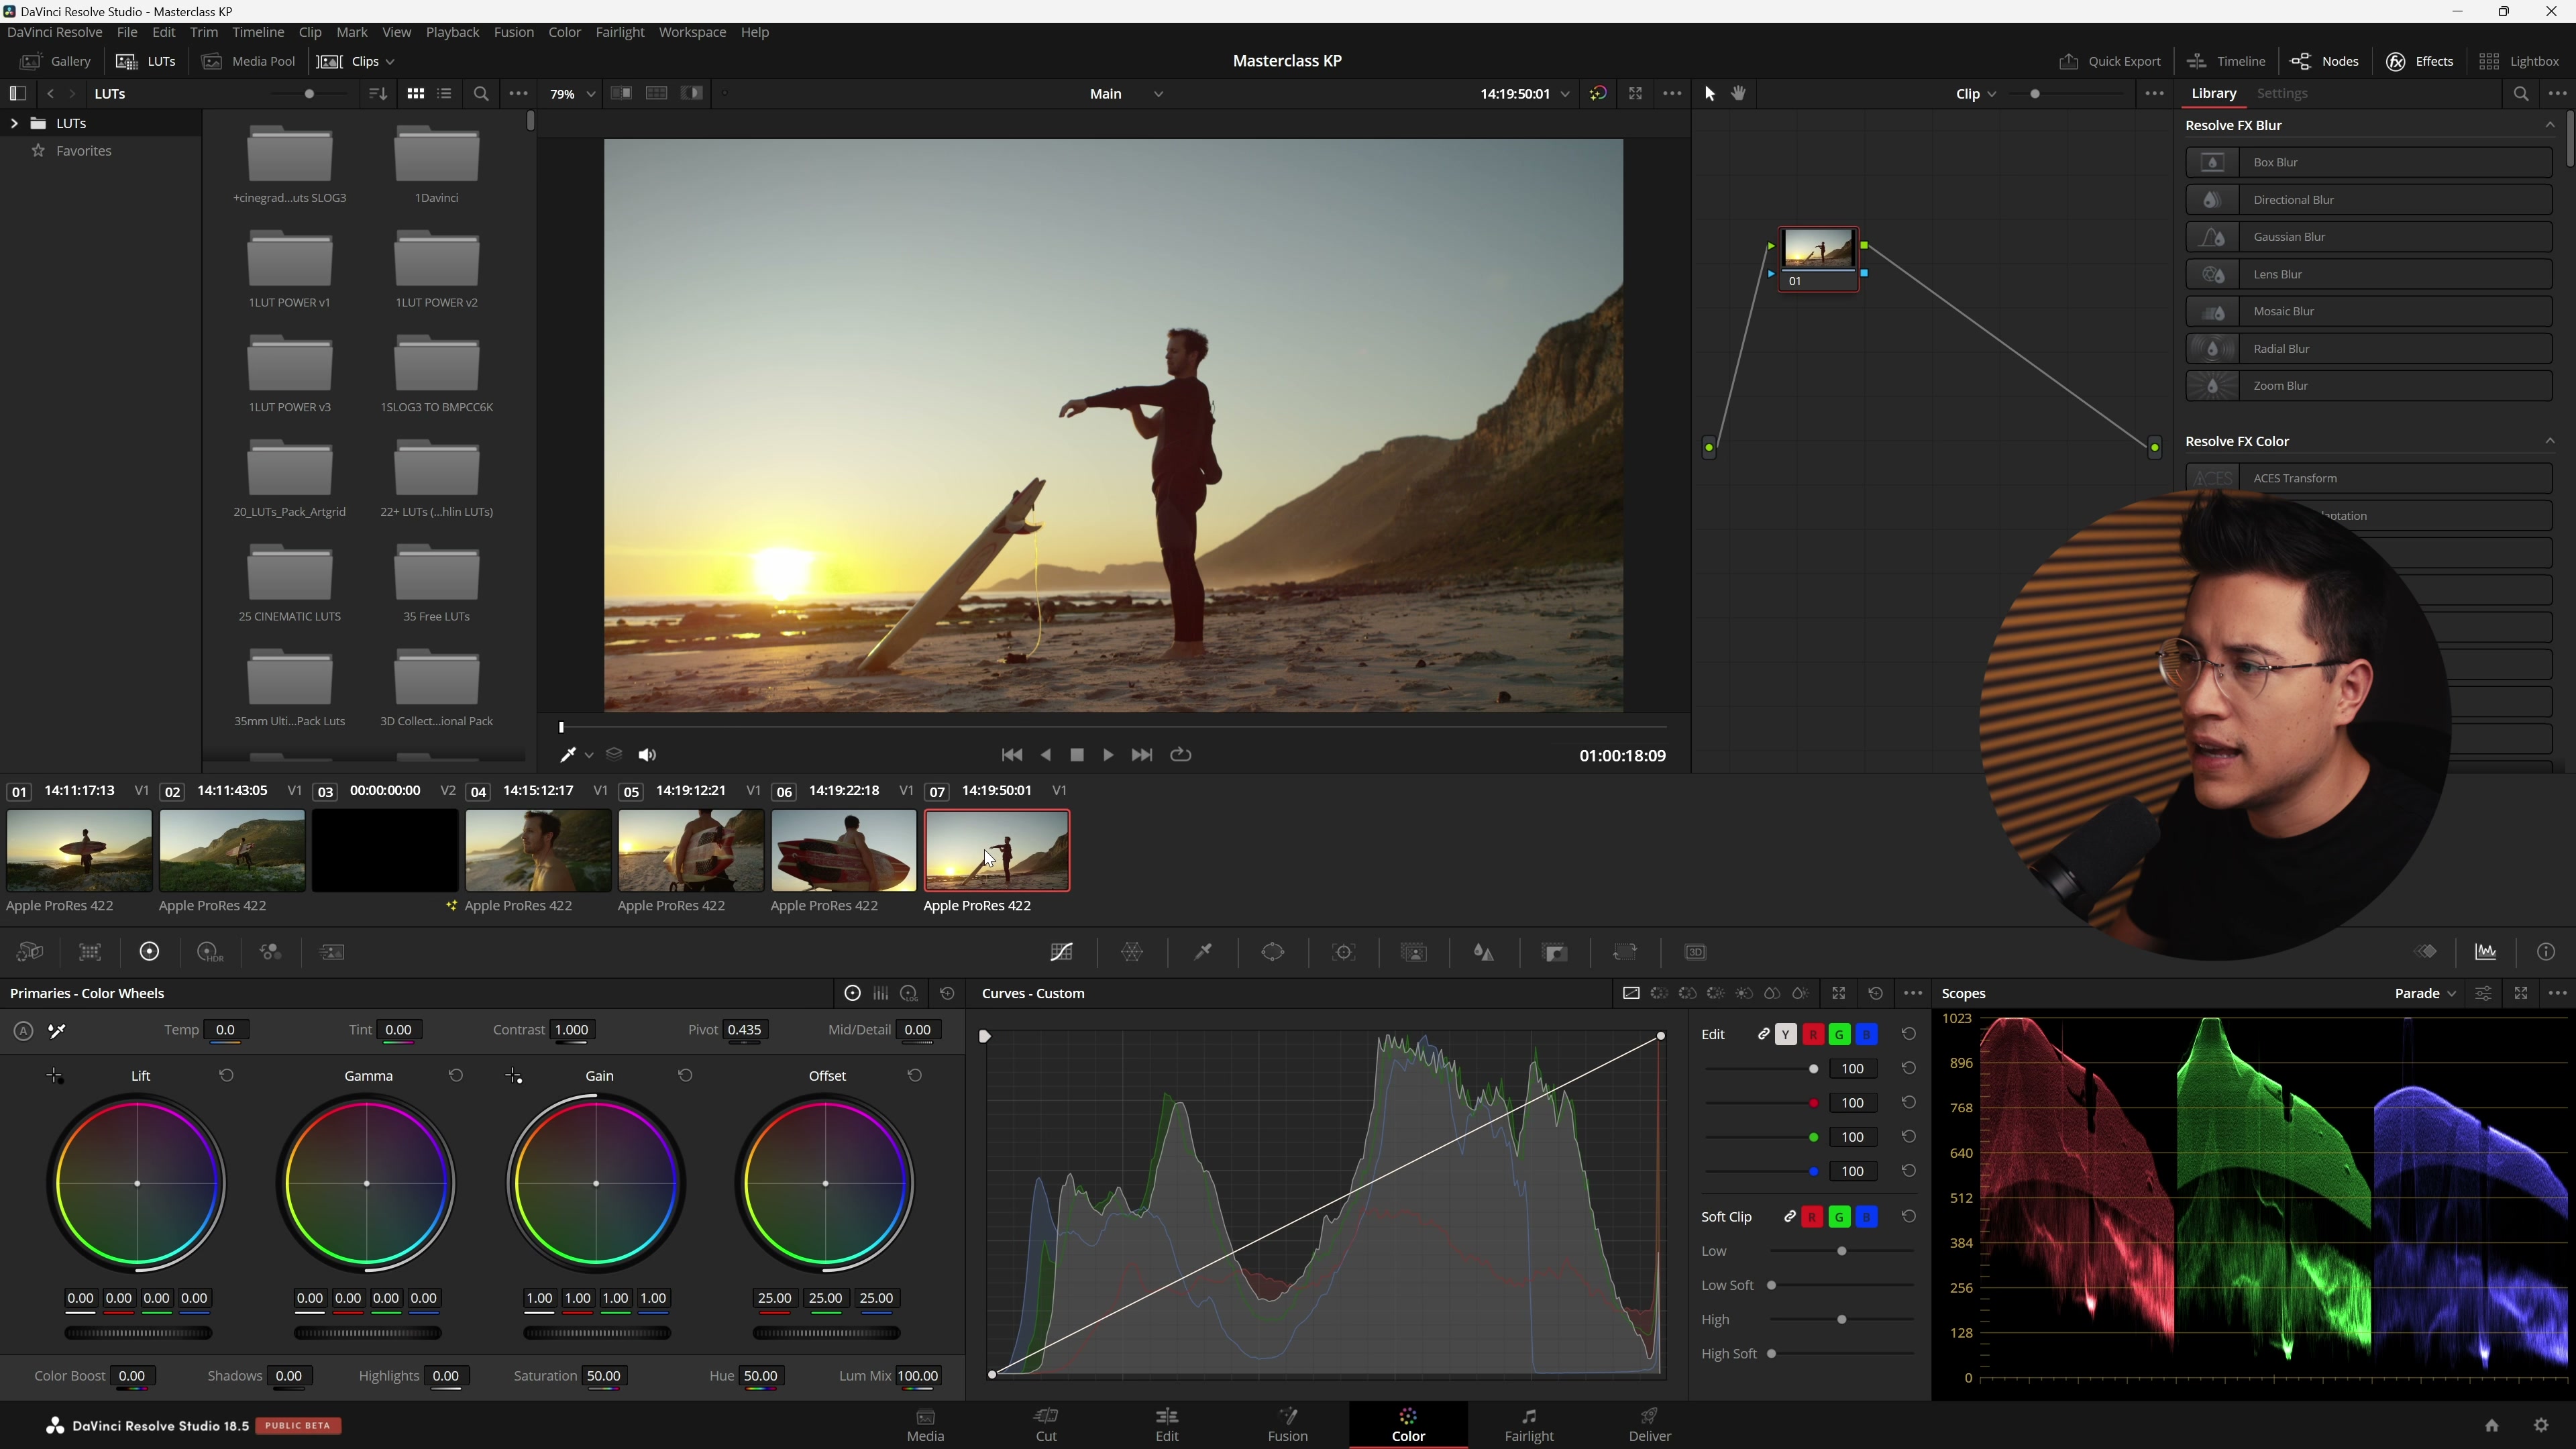Open the RGB Mixer palette

(271, 952)
